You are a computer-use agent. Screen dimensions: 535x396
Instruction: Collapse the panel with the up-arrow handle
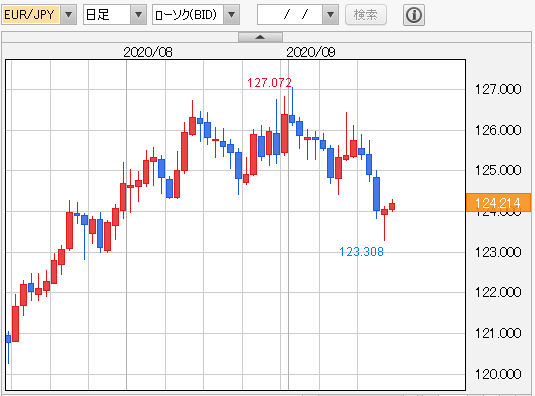click(260, 37)
